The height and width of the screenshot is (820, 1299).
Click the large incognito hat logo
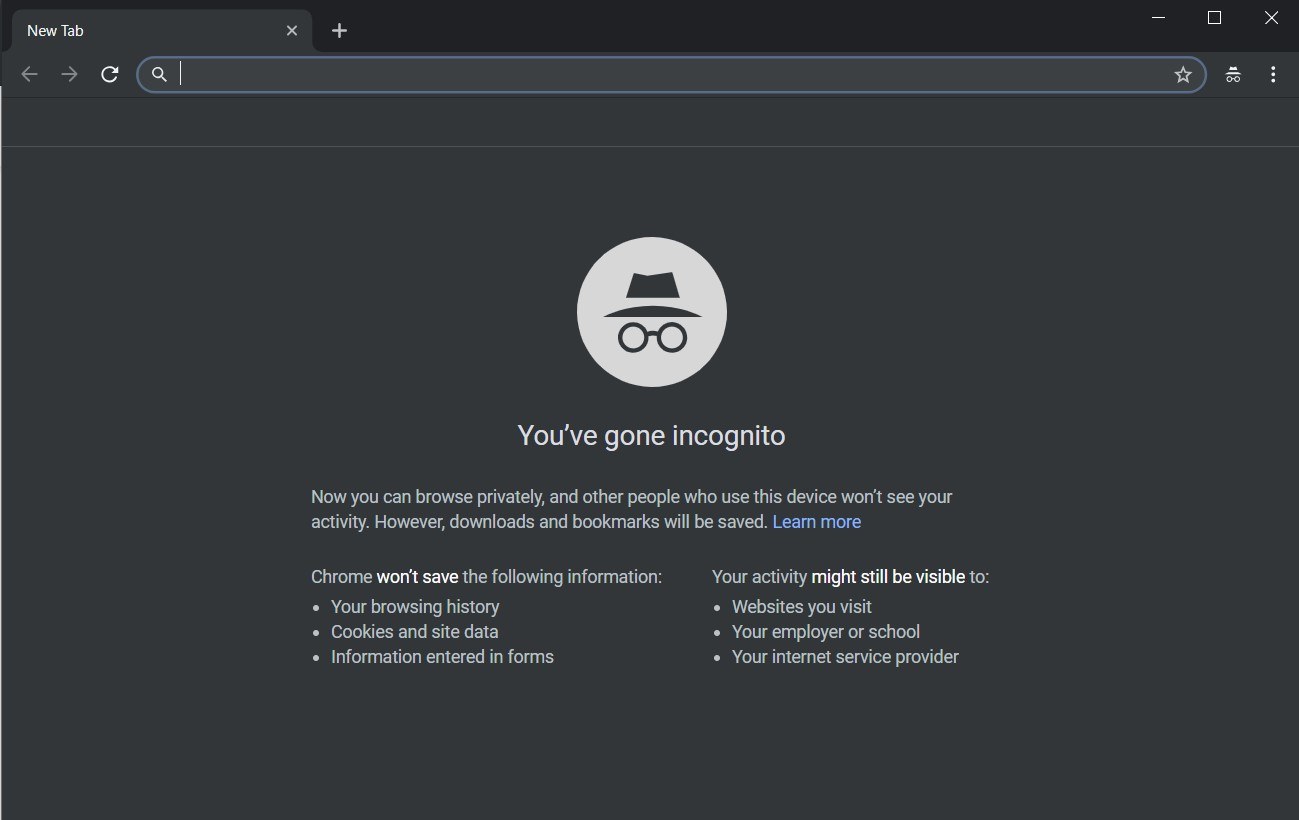(x=652, y=311)
